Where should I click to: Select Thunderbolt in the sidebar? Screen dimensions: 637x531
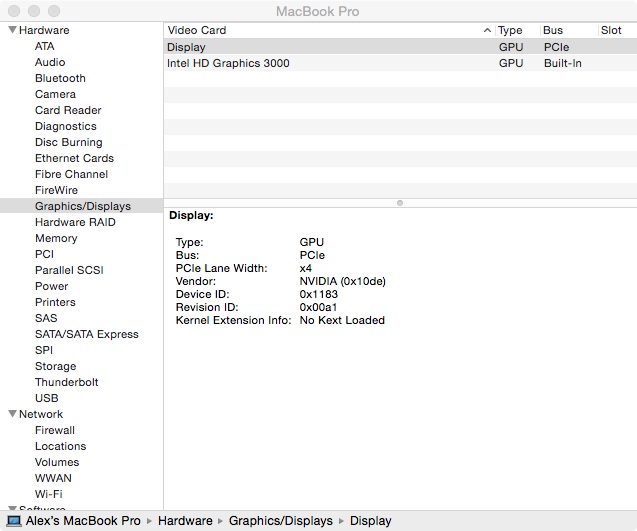point(67,382)
